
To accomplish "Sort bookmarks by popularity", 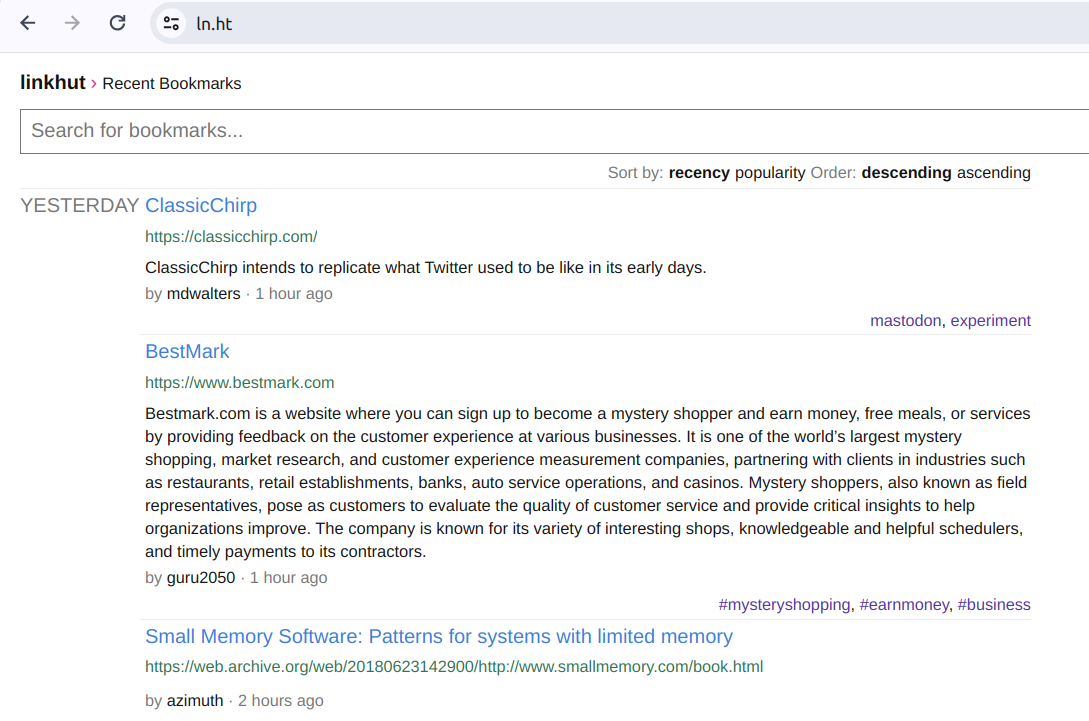I will (770, 173).
